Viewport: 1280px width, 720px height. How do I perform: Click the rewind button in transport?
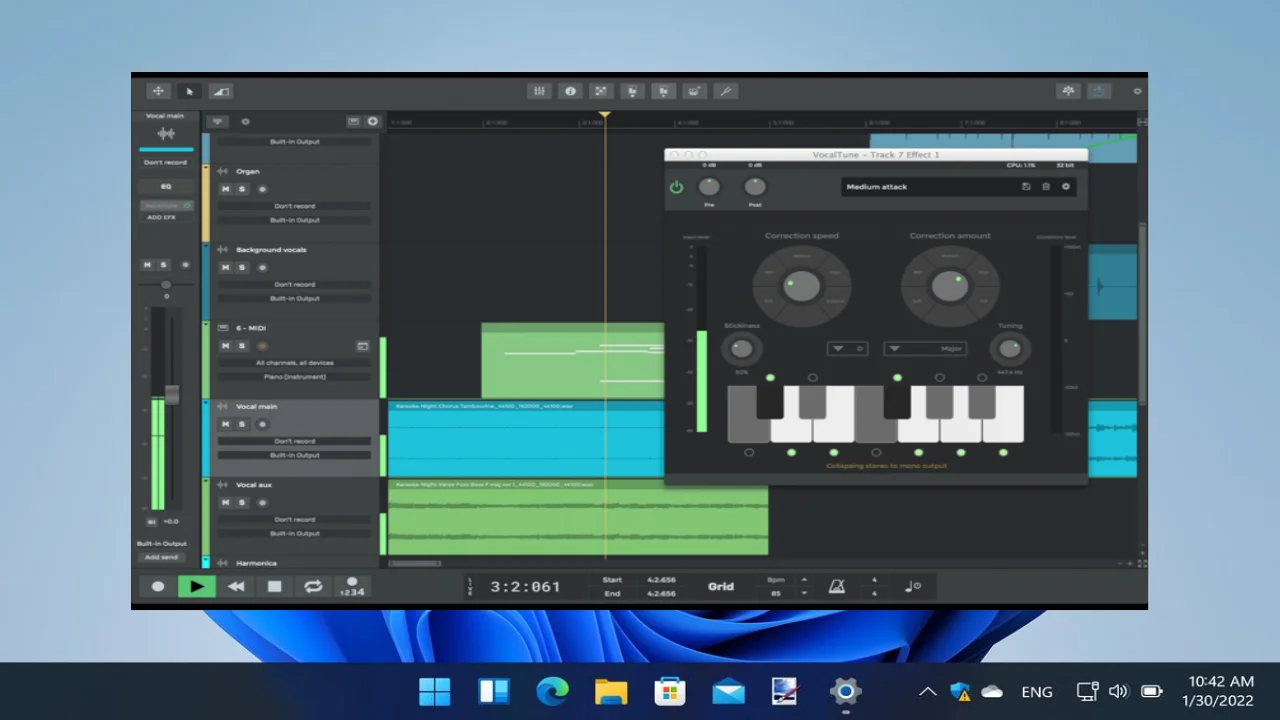coord(236,587)
